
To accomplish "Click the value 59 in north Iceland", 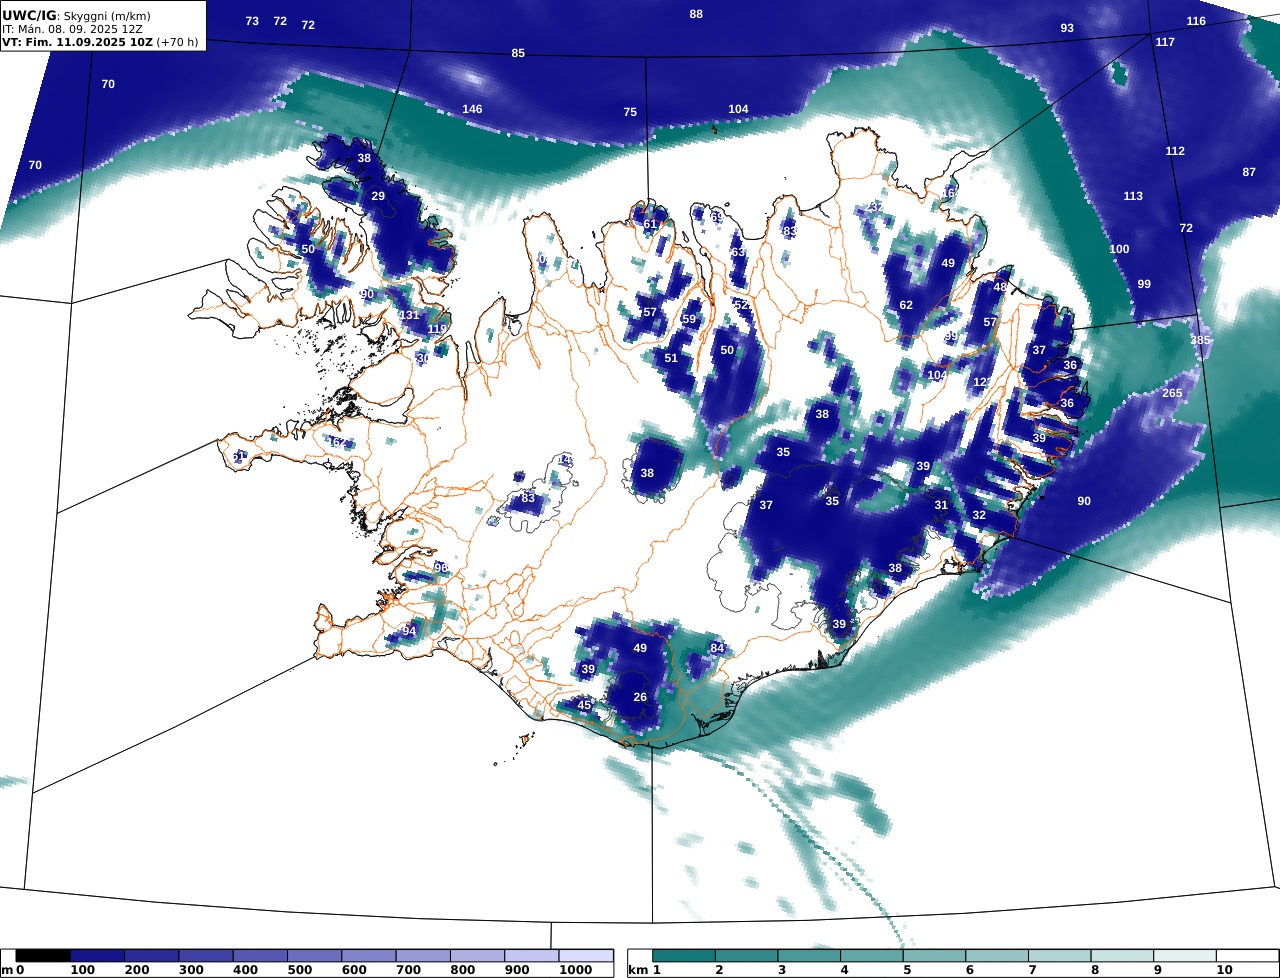I will tap(688, 319).
